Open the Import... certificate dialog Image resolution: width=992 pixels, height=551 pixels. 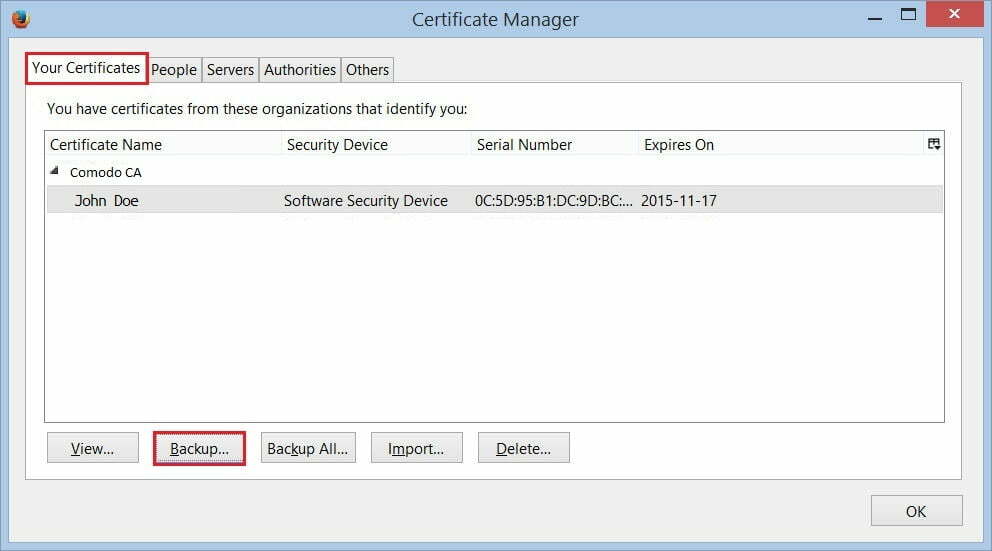tap(416, 449)
